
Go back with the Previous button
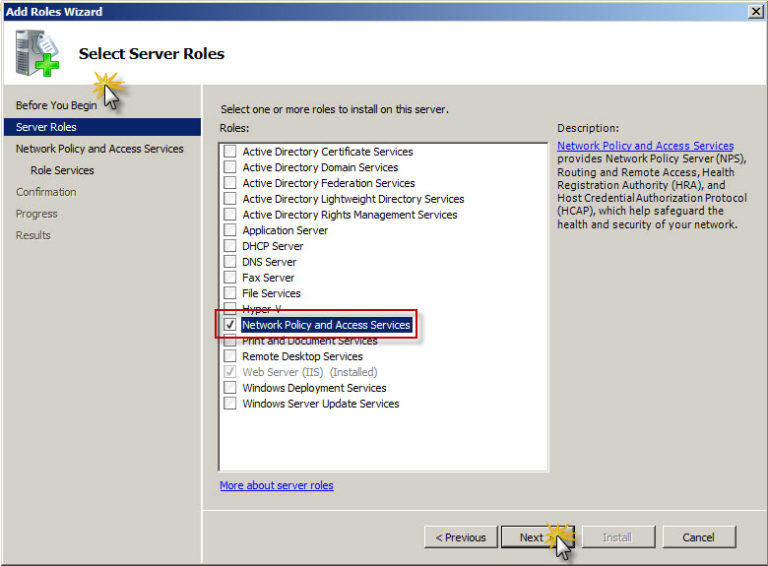pos(460,537)
